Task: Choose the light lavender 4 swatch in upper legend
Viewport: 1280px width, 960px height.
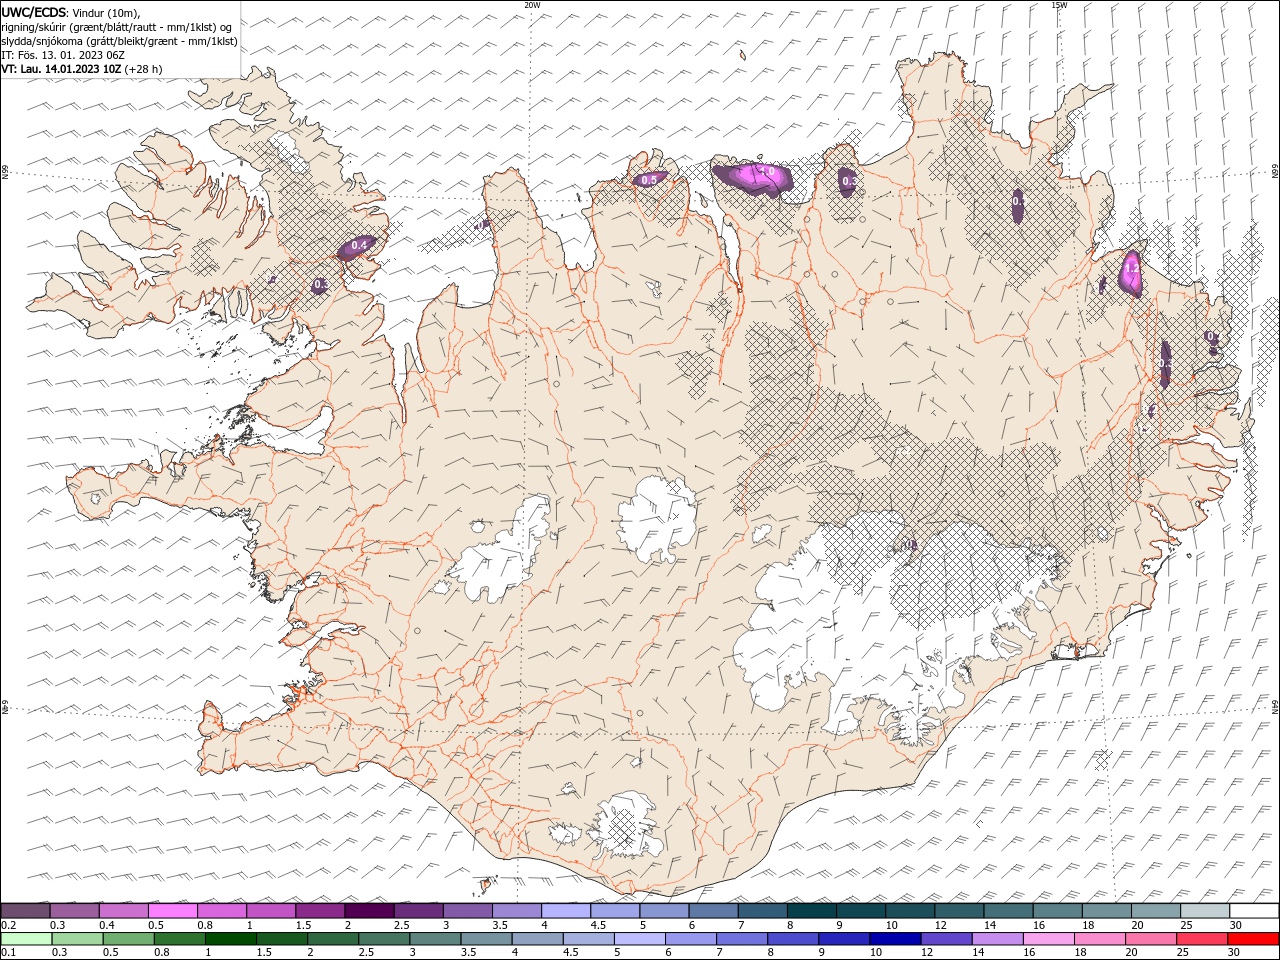Action: click(x=566, y=911)
